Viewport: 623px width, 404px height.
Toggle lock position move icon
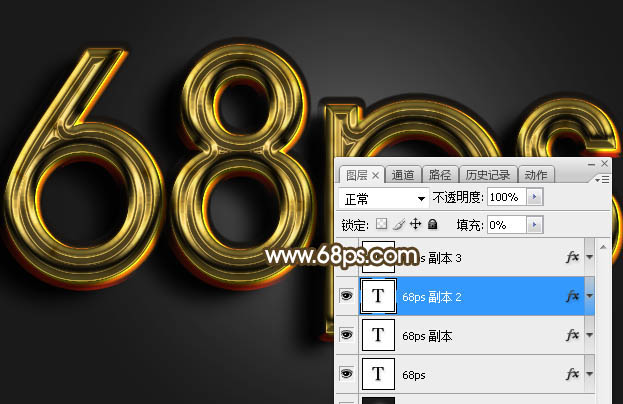coord(416,224)
